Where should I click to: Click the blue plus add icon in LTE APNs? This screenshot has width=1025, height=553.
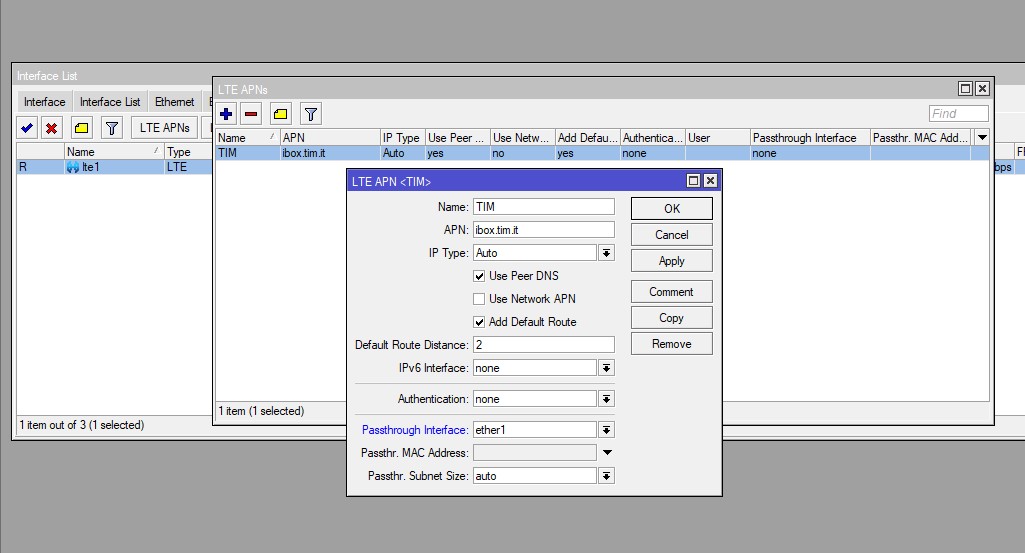tap(227, 114)
